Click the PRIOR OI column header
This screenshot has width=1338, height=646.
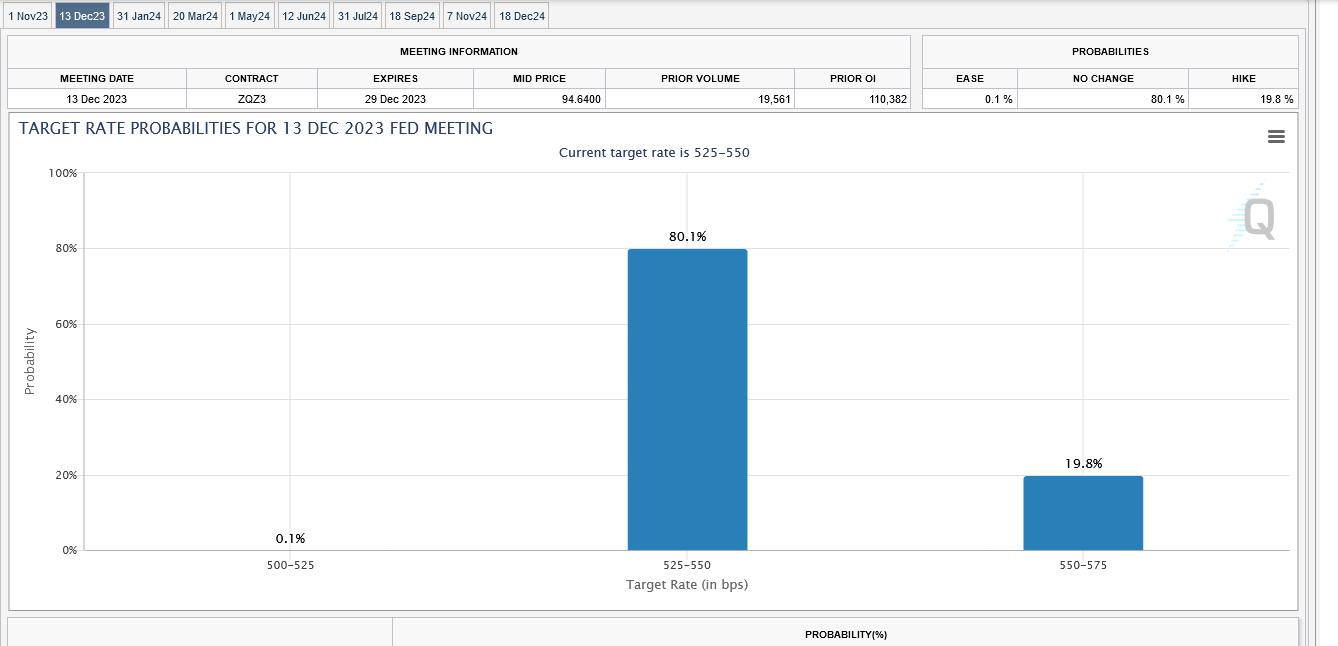pyautogui.click(x=853, y=78)
